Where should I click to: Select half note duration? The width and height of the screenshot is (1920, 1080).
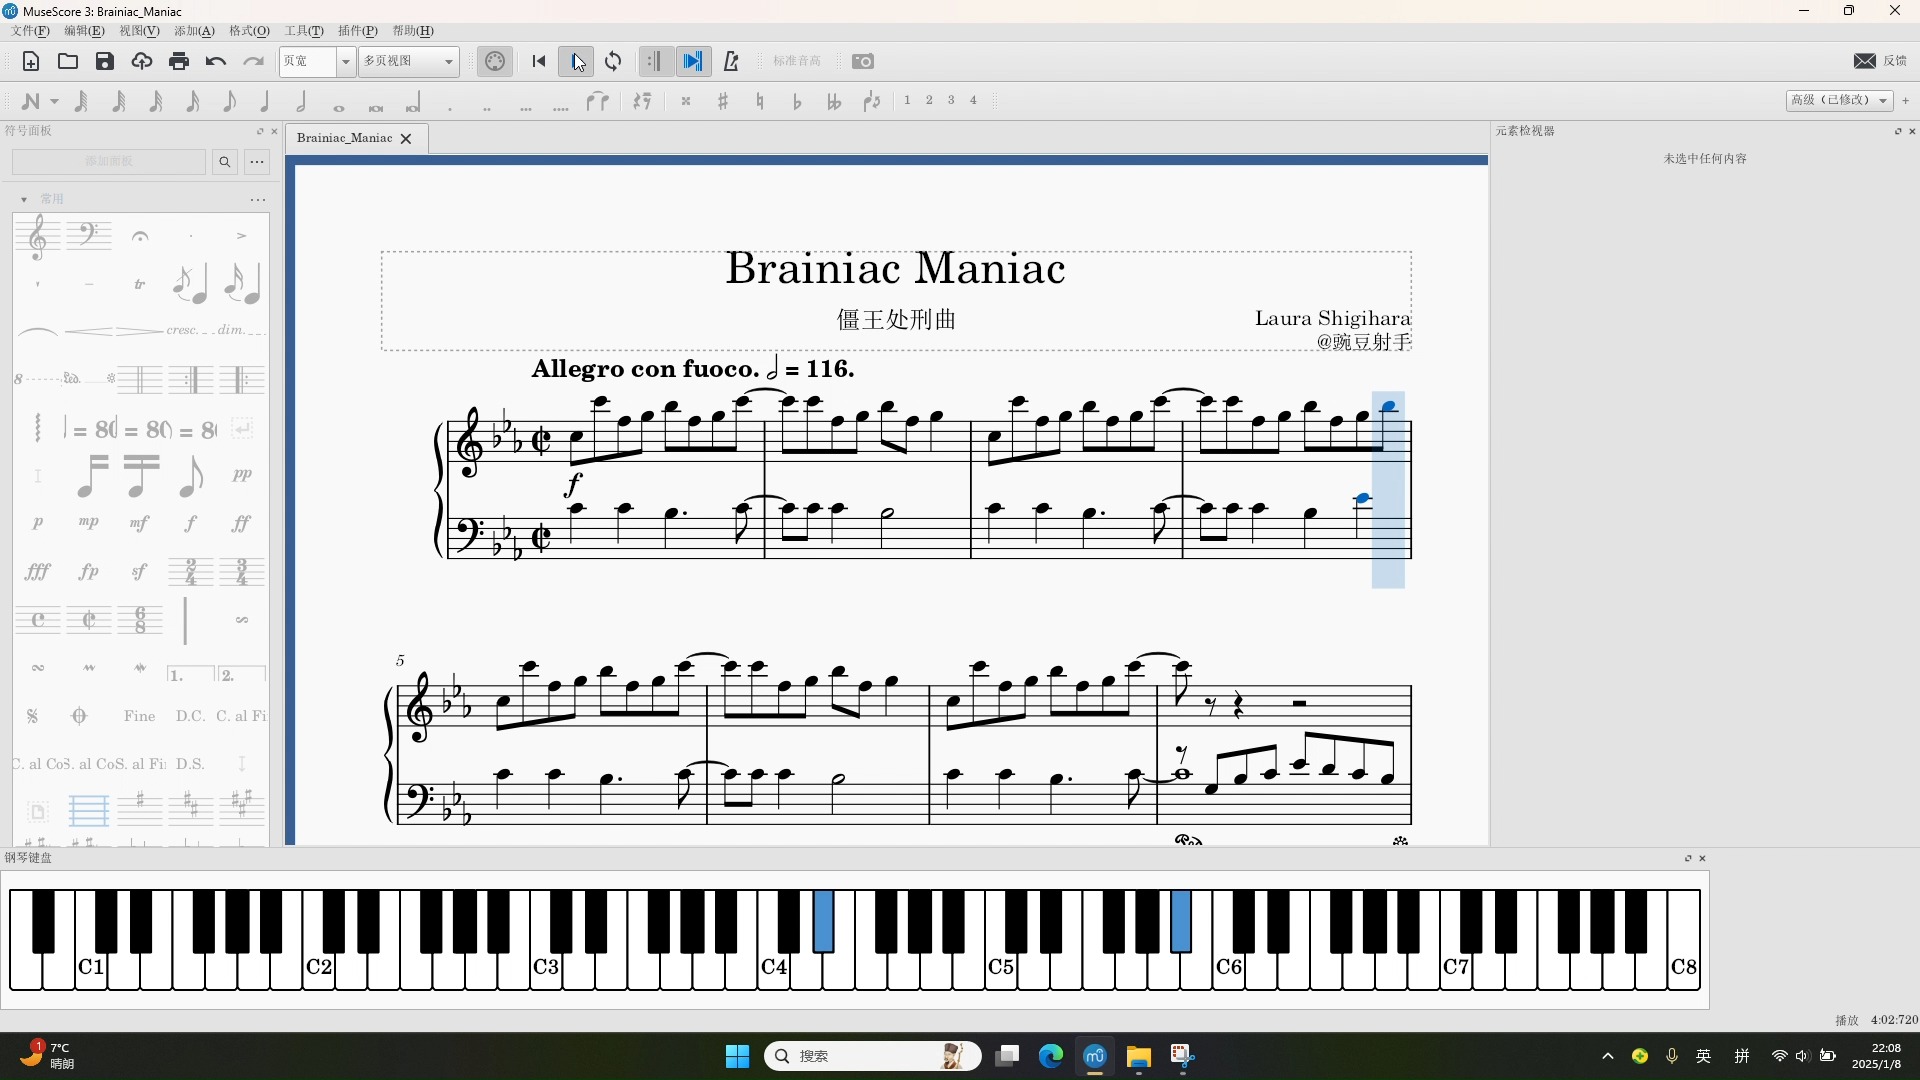[x=301, y=101]
